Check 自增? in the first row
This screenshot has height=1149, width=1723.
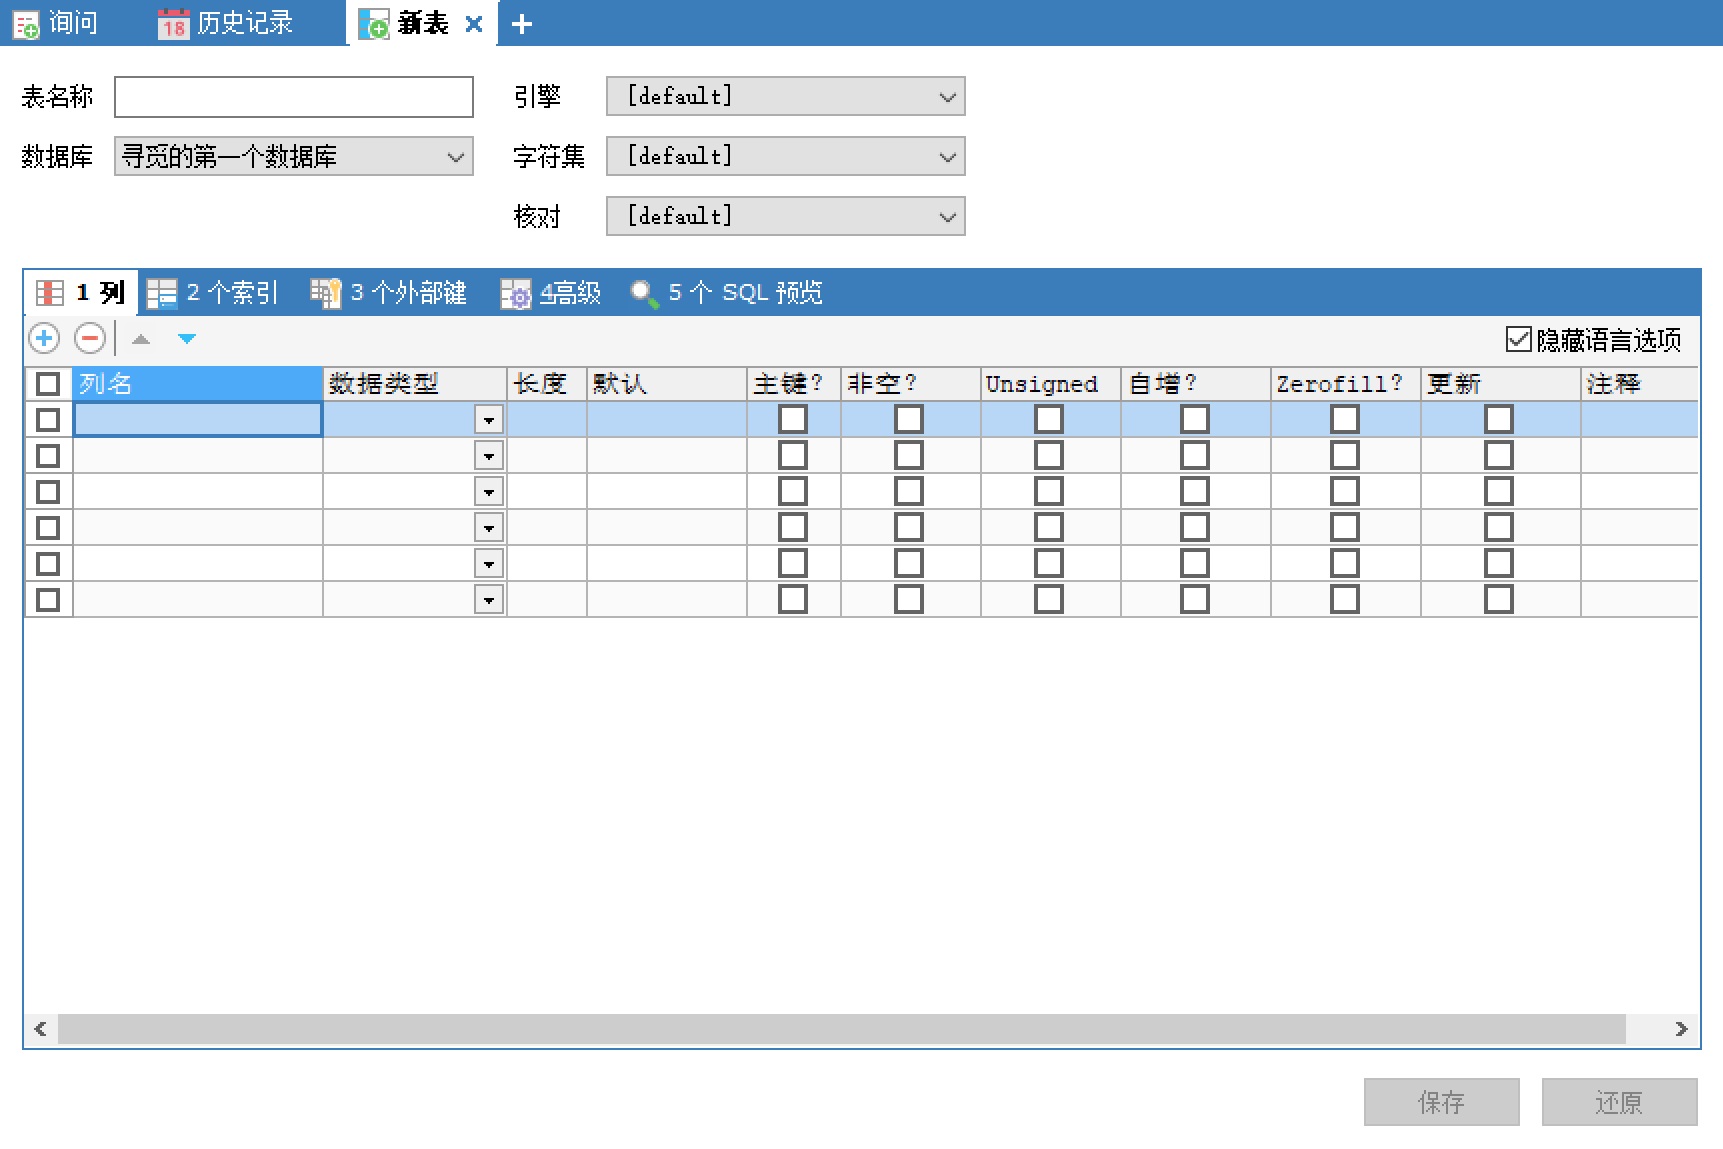[1195, 419]
